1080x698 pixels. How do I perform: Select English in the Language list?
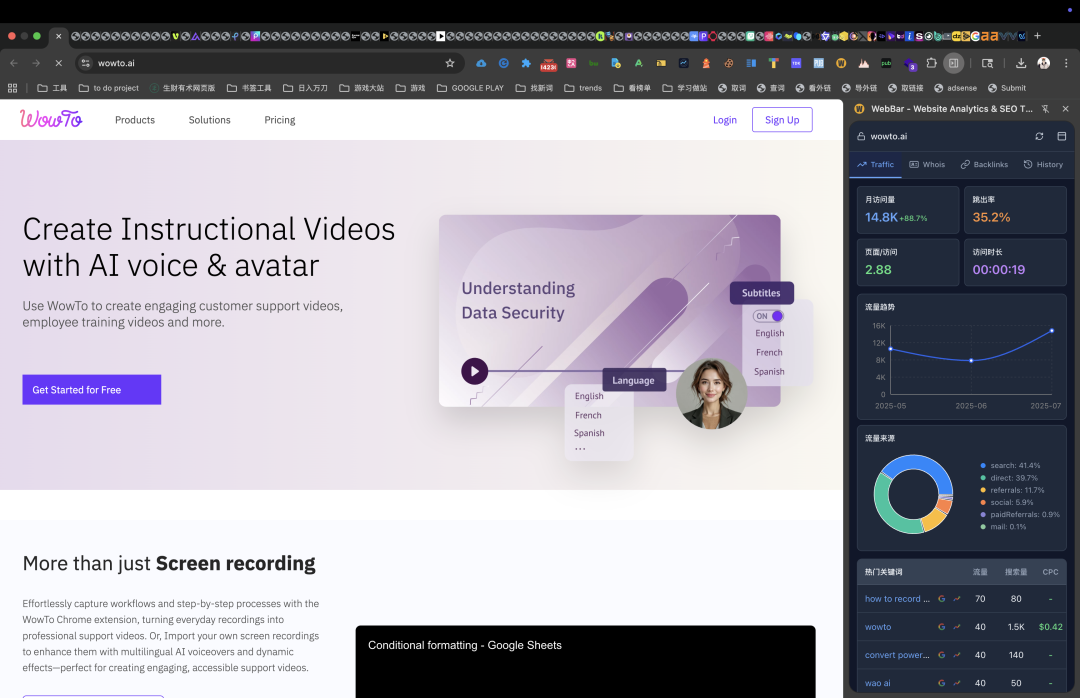click(589, 396)
